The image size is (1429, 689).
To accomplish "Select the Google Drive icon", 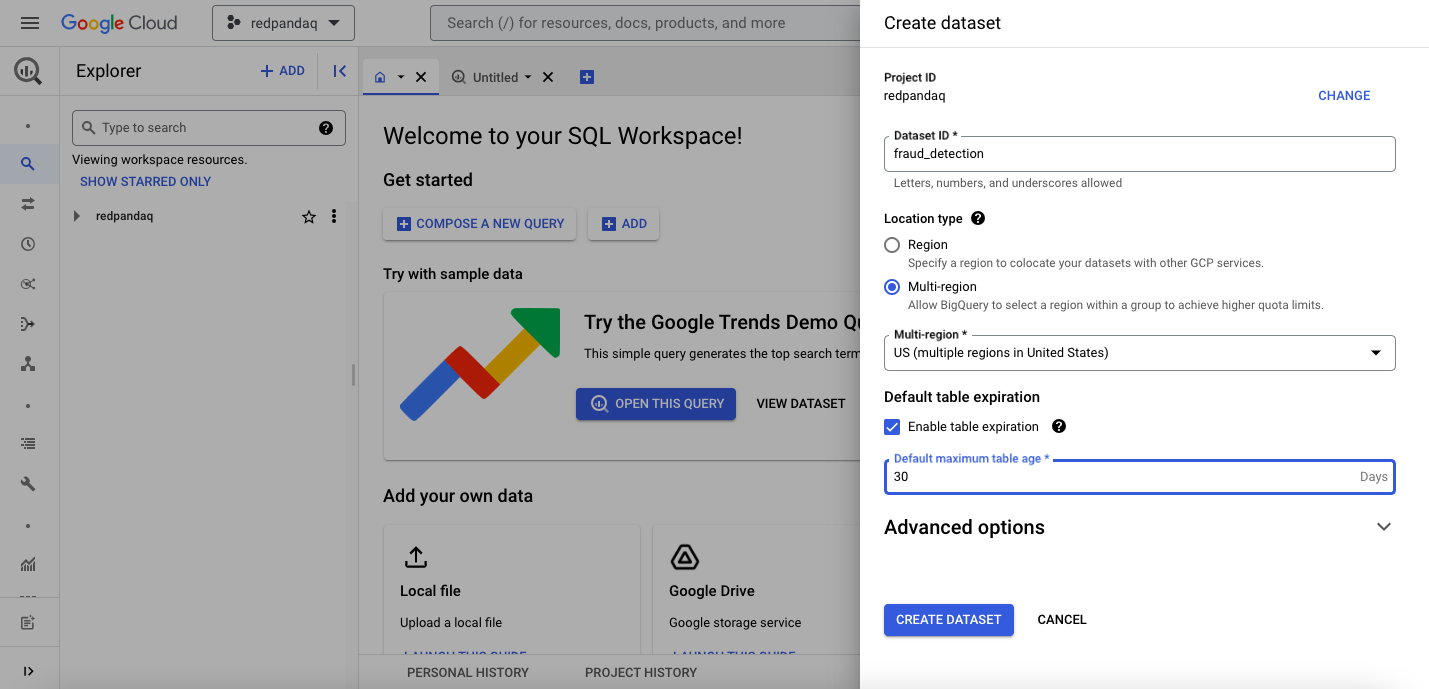I will (684, 557).
